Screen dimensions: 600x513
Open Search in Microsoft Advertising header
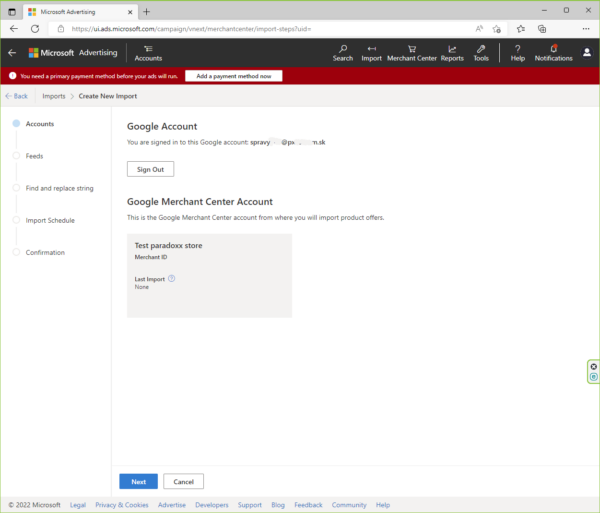(x=343, y=49)
